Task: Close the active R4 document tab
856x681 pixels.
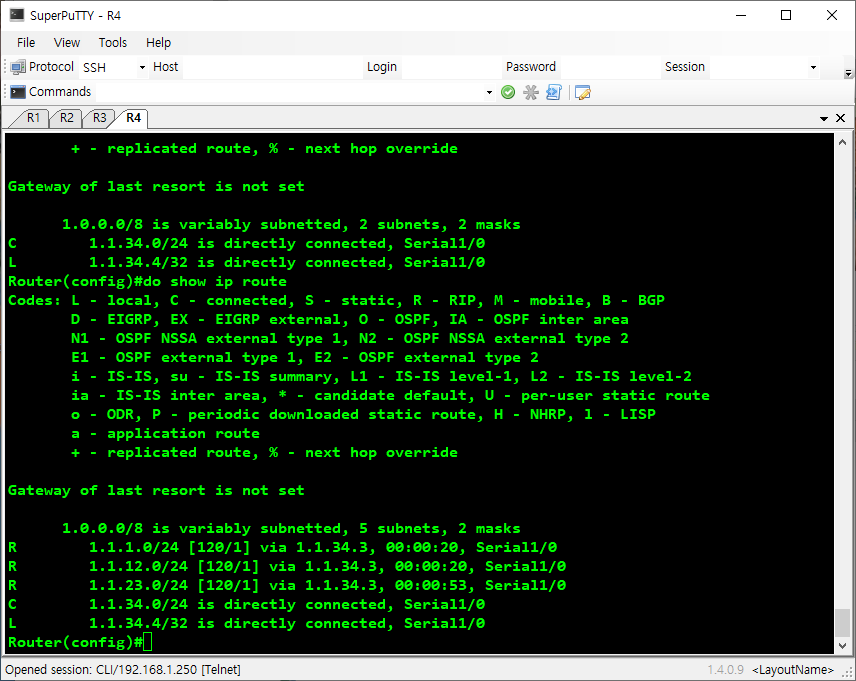Action: (841, 118)
